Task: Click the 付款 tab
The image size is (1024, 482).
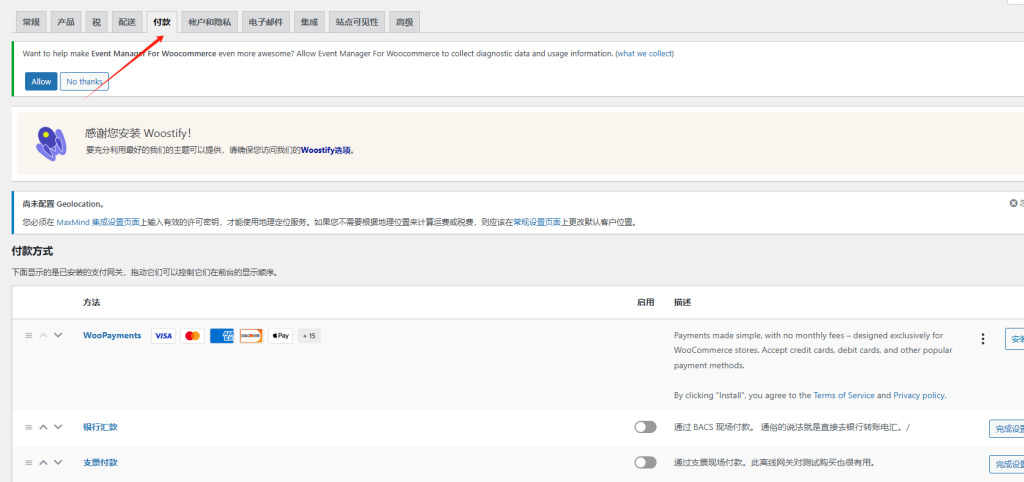Action: click(162, 22)
